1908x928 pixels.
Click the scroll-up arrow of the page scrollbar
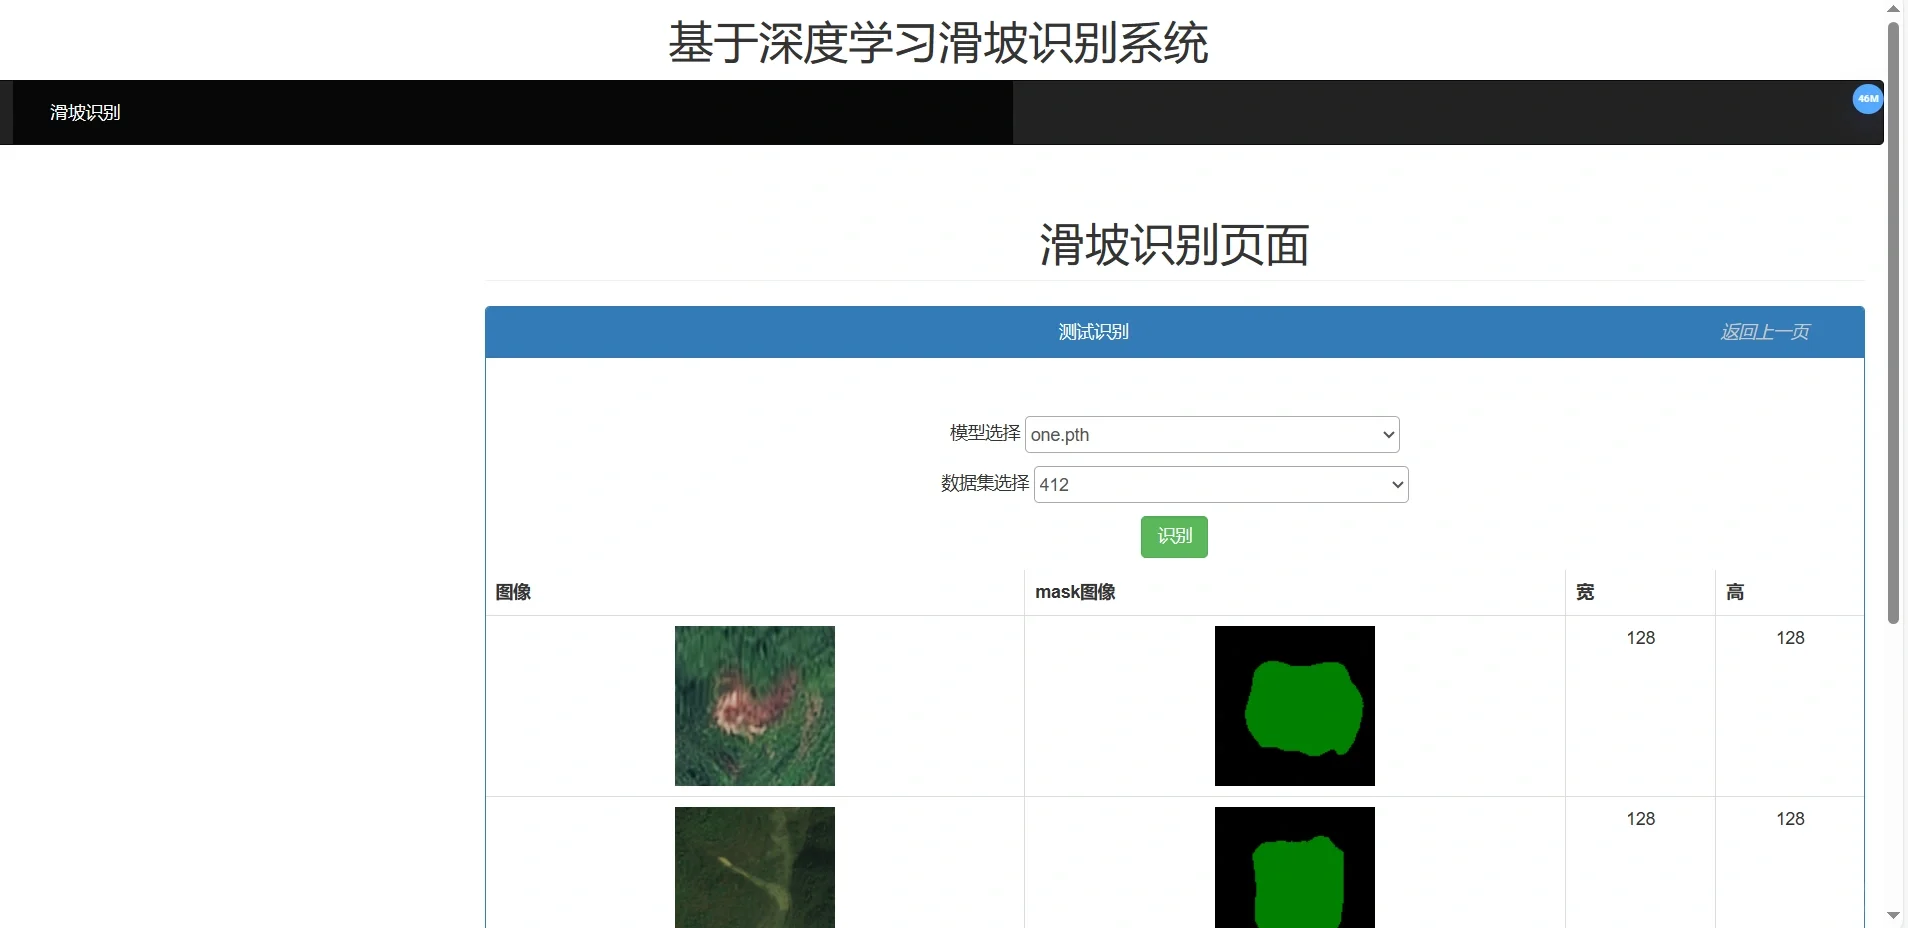1893,8
